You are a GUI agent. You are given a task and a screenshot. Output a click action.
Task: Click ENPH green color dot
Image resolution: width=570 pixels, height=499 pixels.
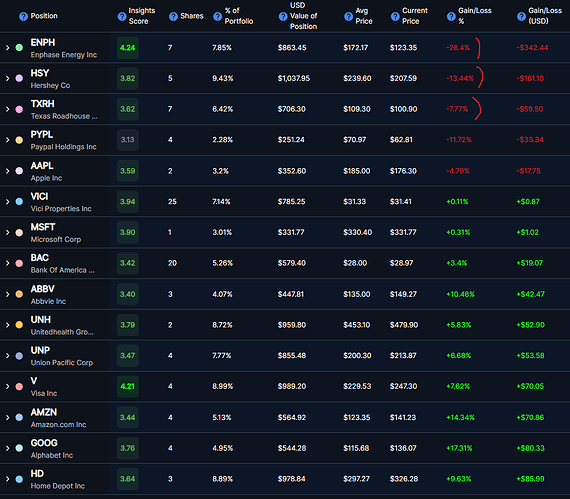19,48
